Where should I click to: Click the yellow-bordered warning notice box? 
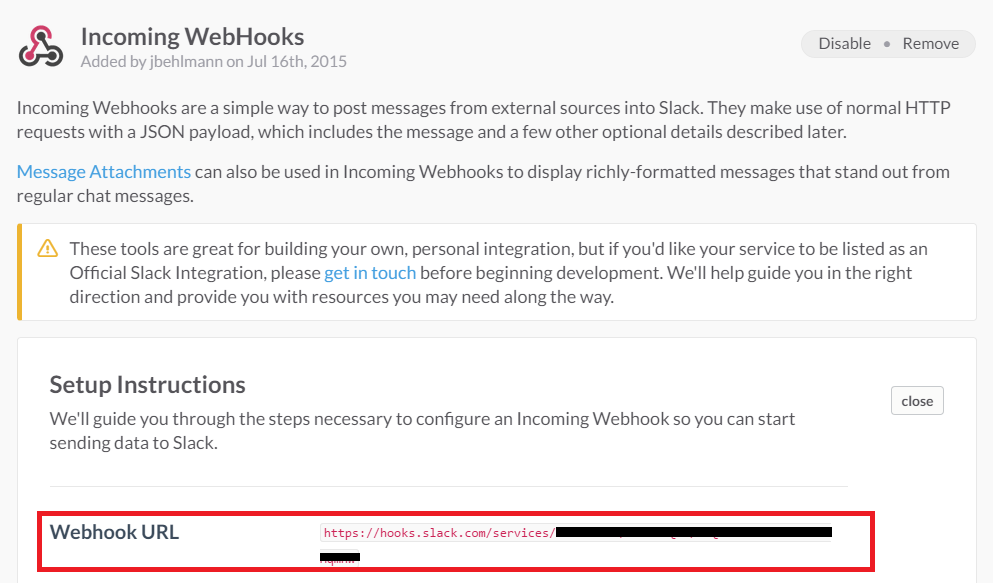[x=496, y=272]
